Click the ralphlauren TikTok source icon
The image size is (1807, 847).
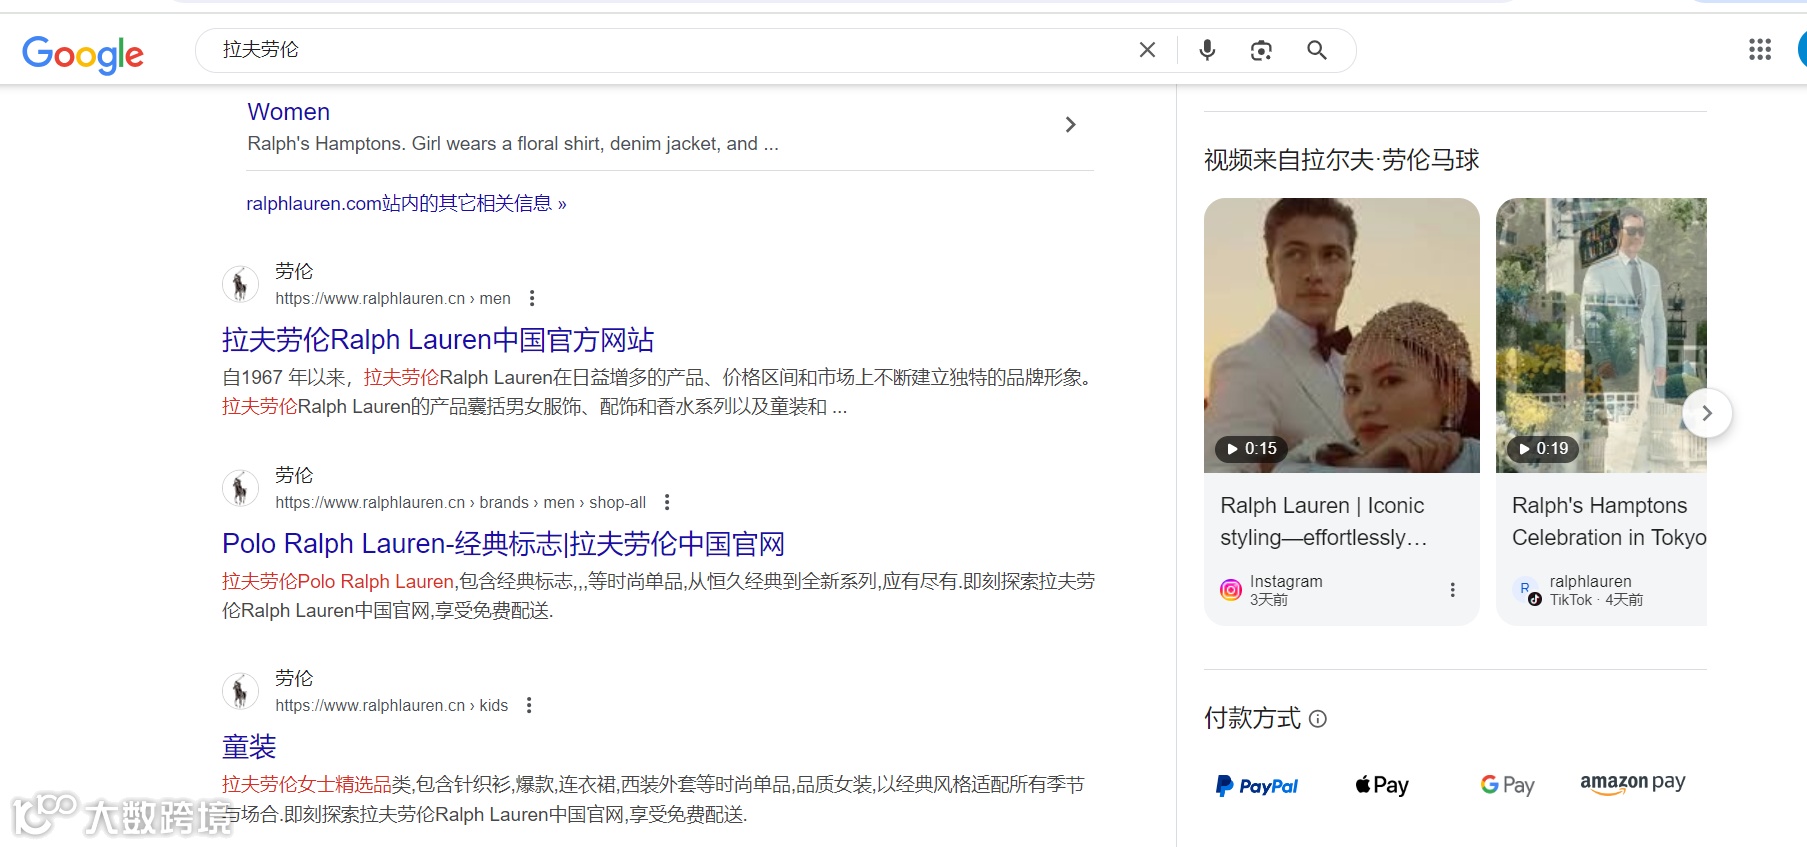tap(1528, 592)
